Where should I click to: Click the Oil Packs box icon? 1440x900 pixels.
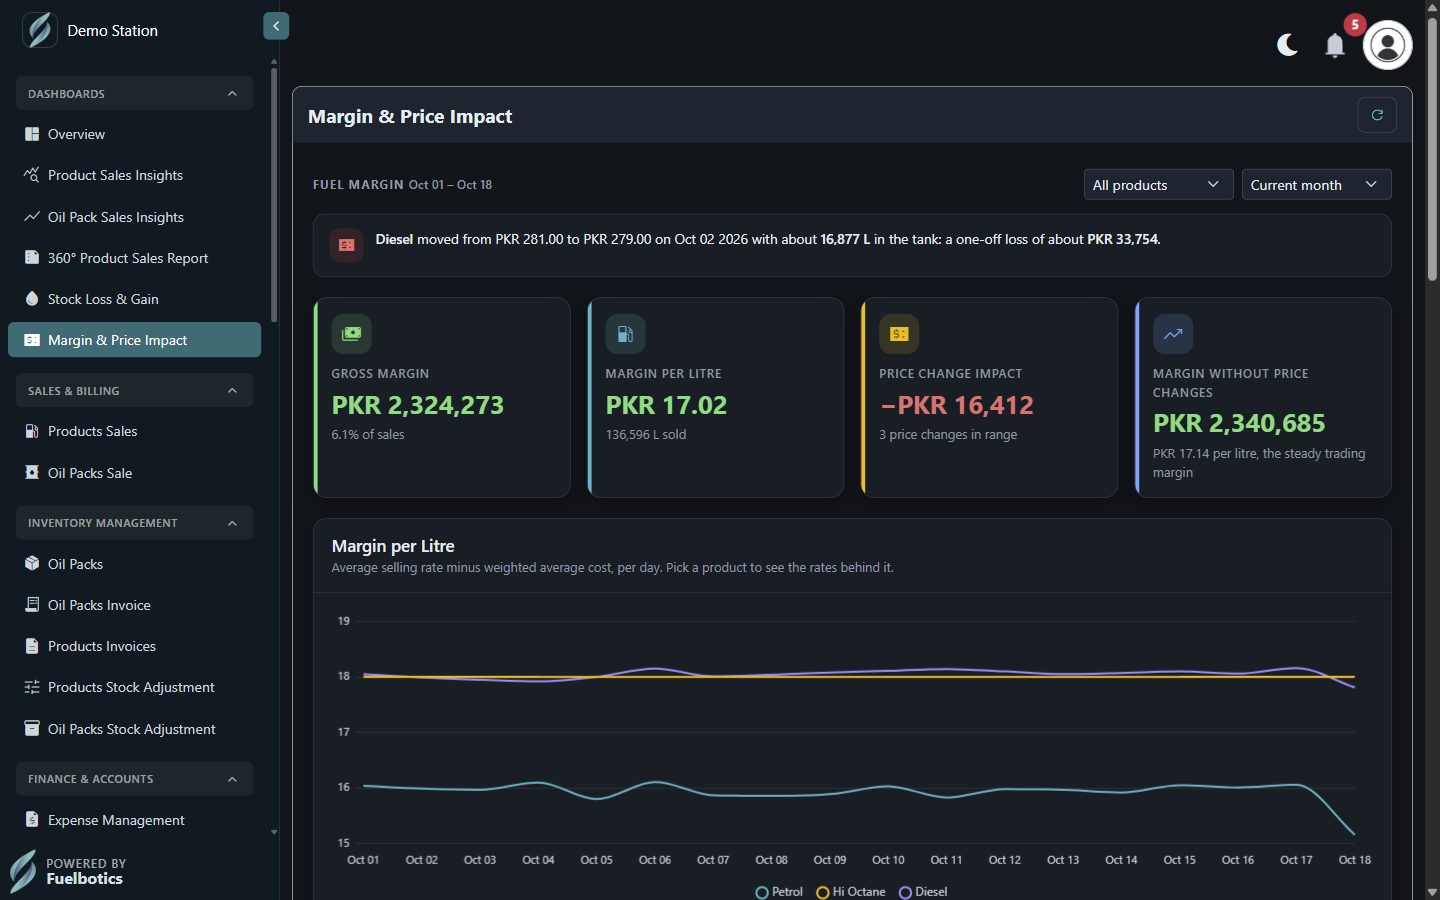[x=32, y=564]
